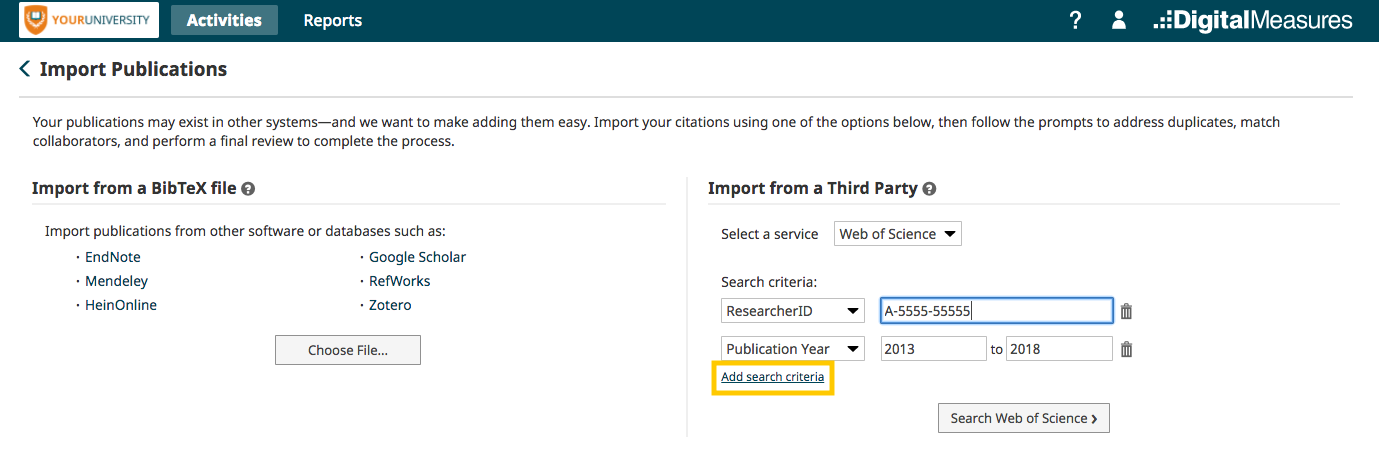Screen dimensions: 1379x474
Task: Delete the ResearcherID criteria with trash icon
Action: point(1126,311)
